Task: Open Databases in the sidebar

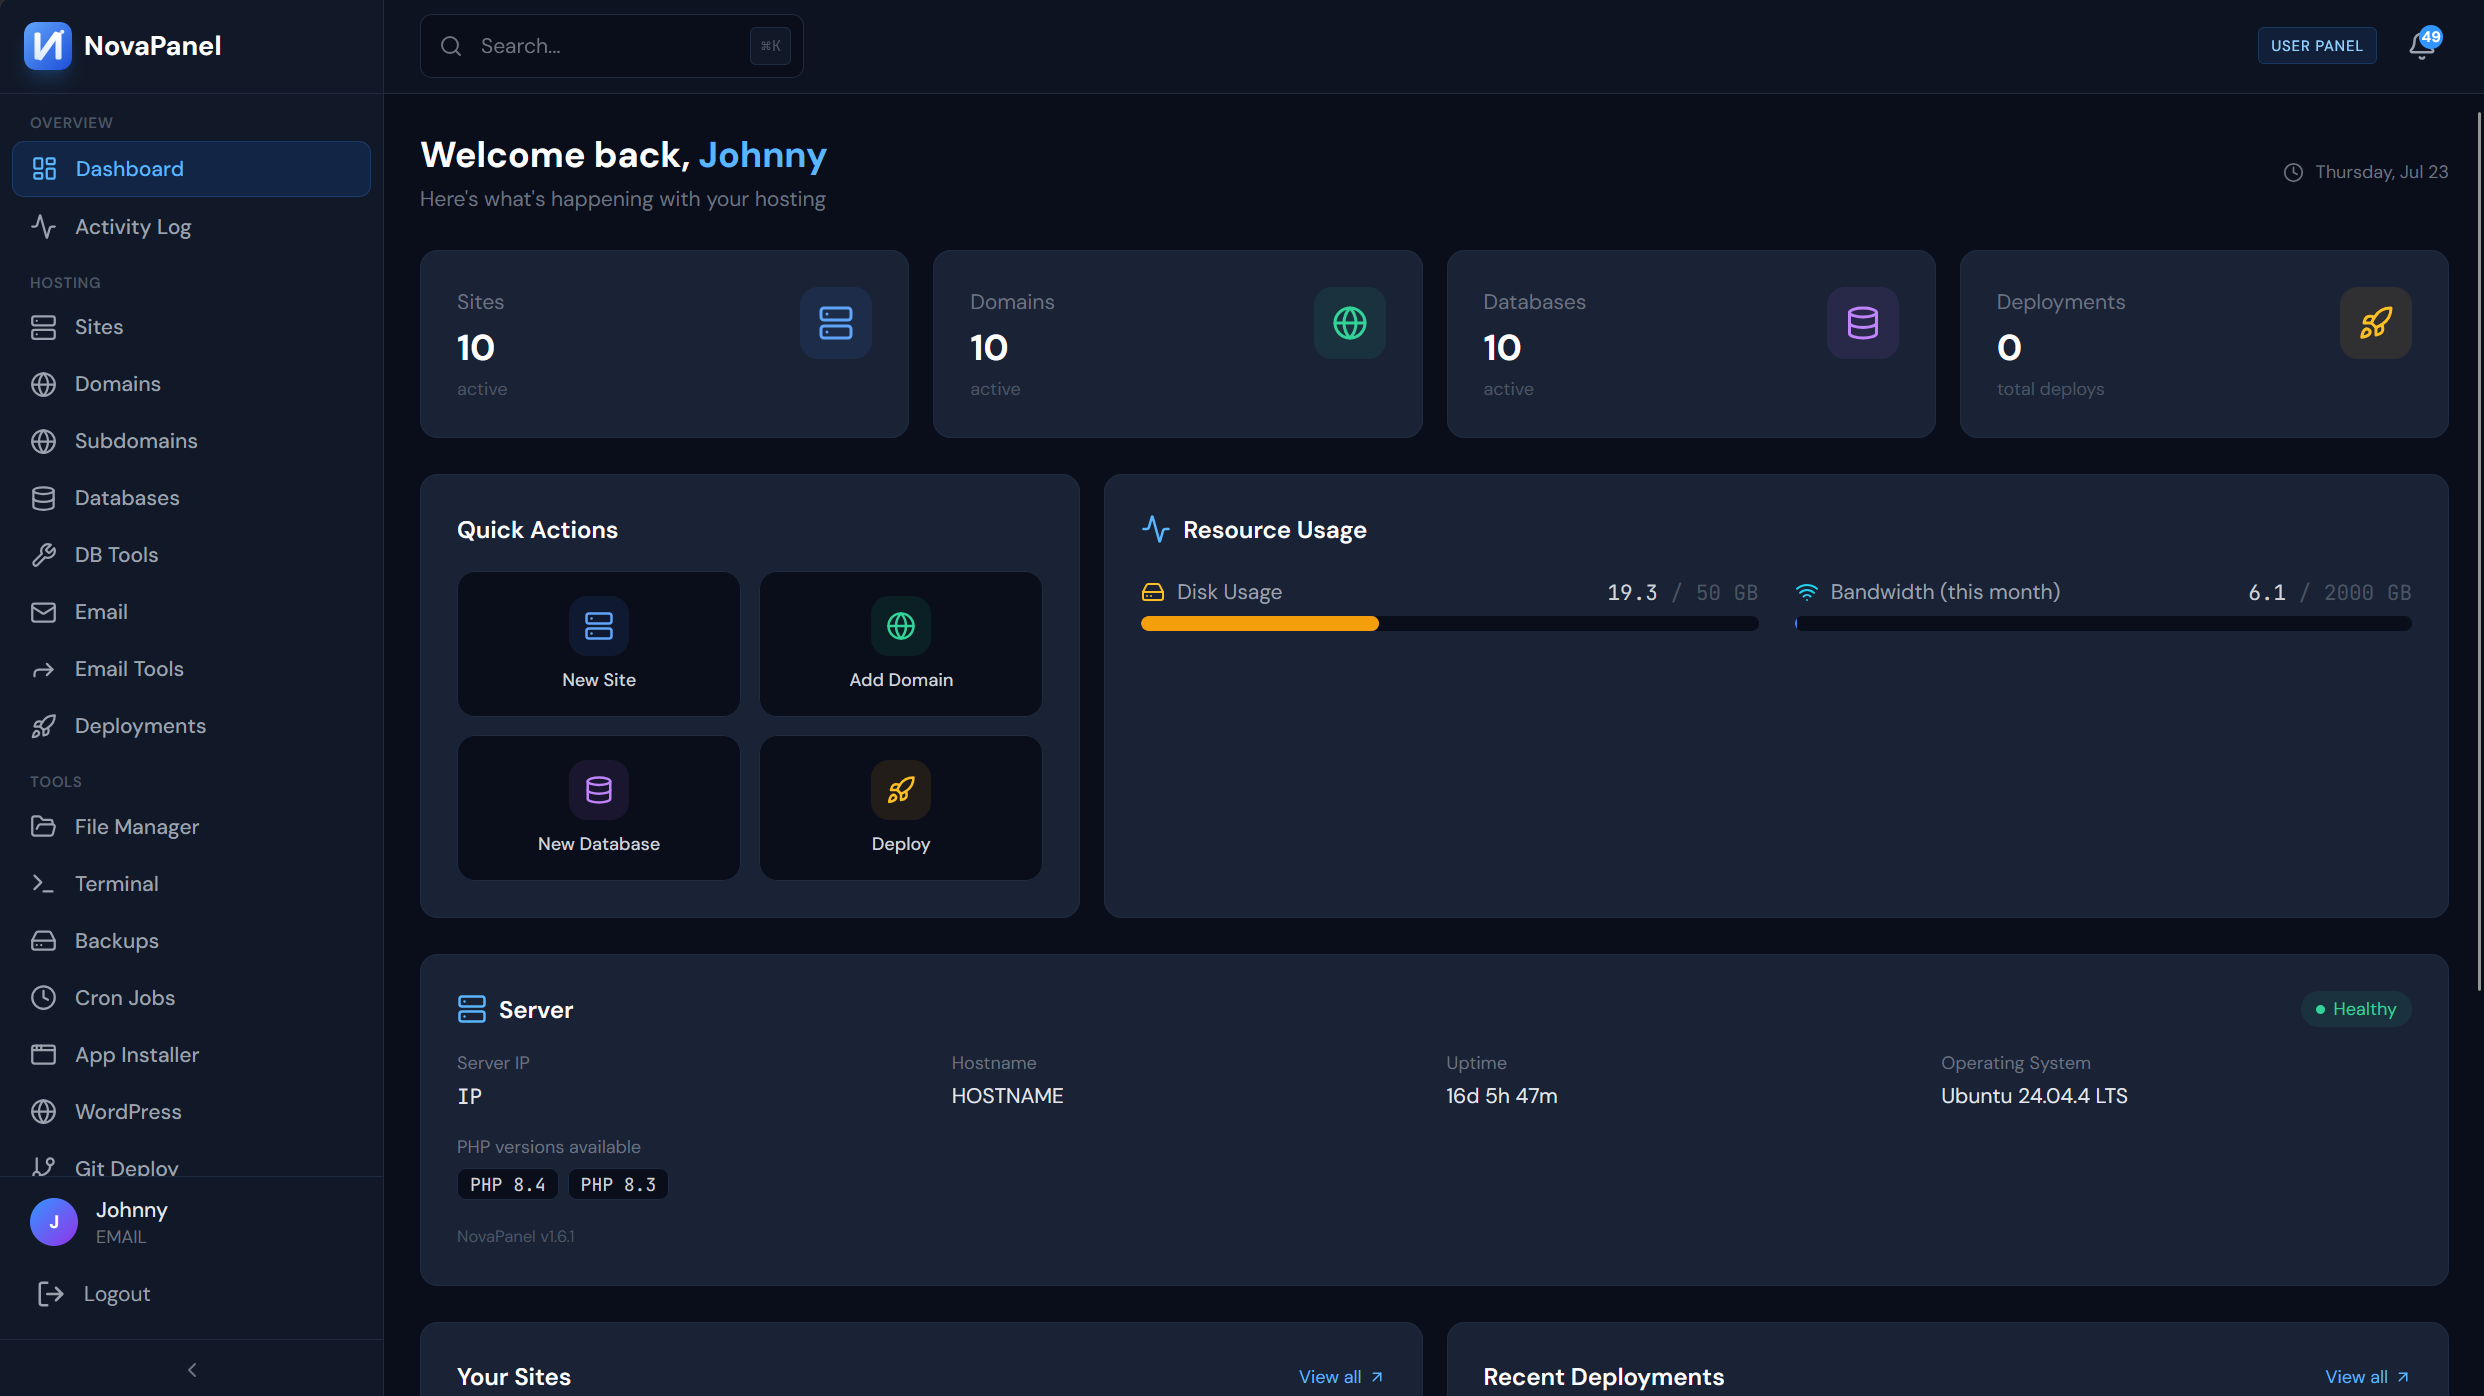Action: (191, 498)
